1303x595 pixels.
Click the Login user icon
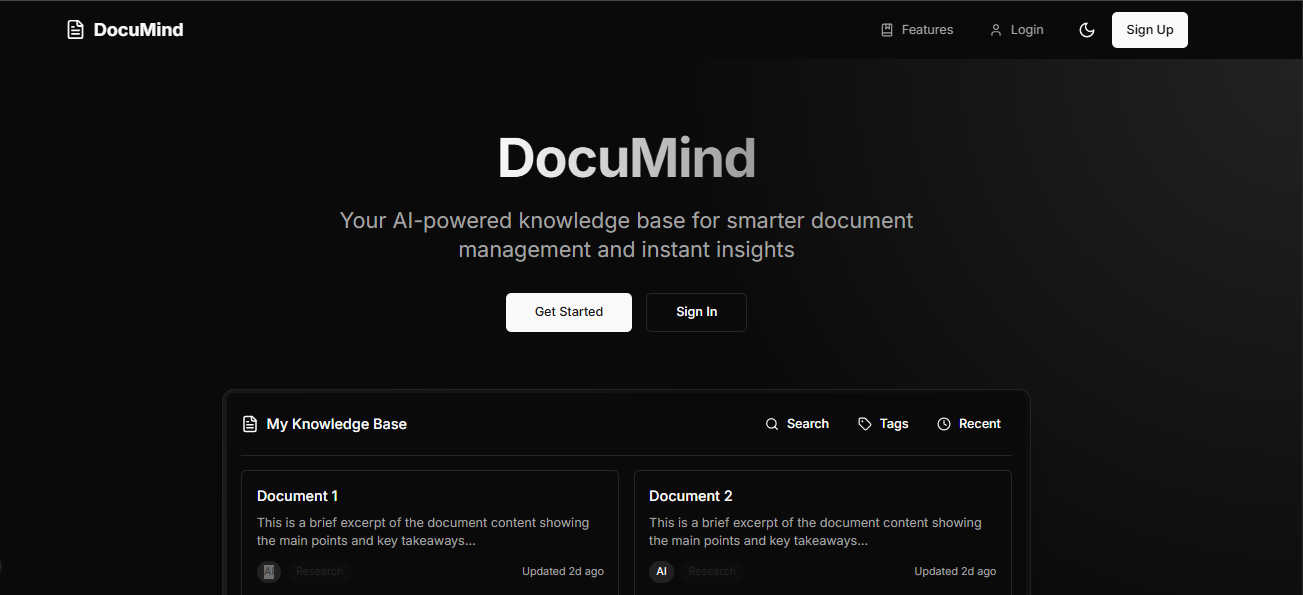click(x=996, y=30)
